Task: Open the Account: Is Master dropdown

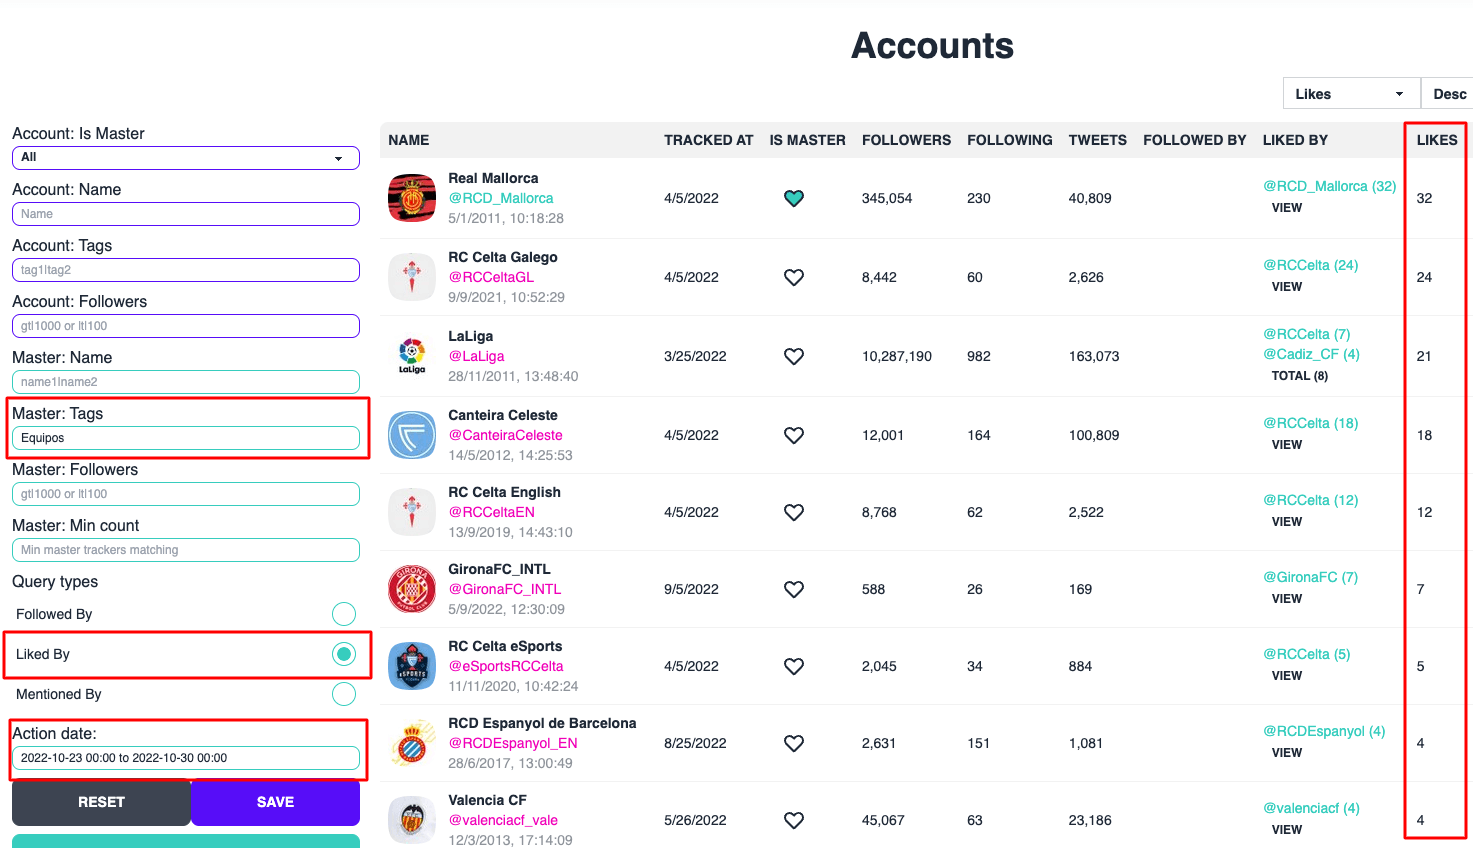Action: [x=185, y=157]
